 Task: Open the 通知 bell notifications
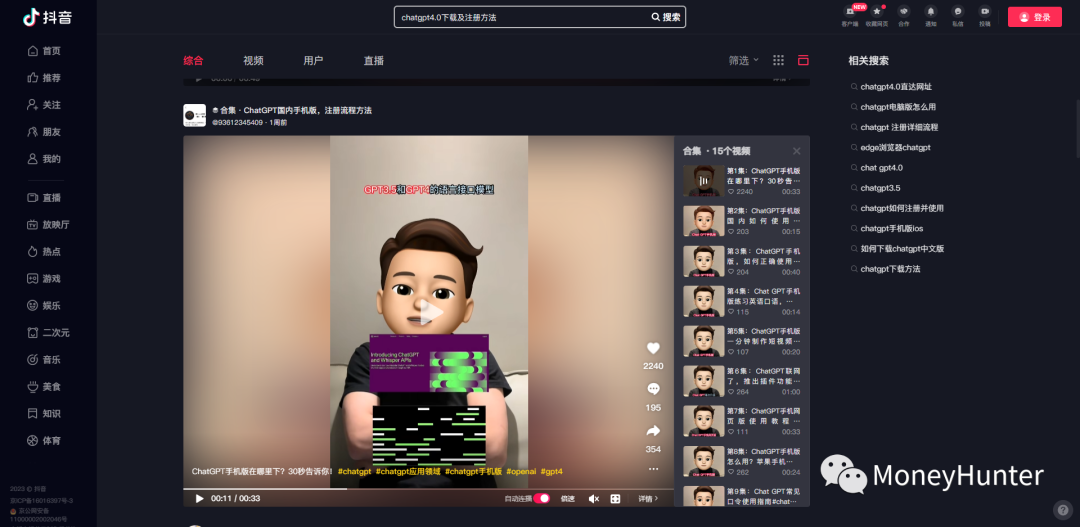931,12
